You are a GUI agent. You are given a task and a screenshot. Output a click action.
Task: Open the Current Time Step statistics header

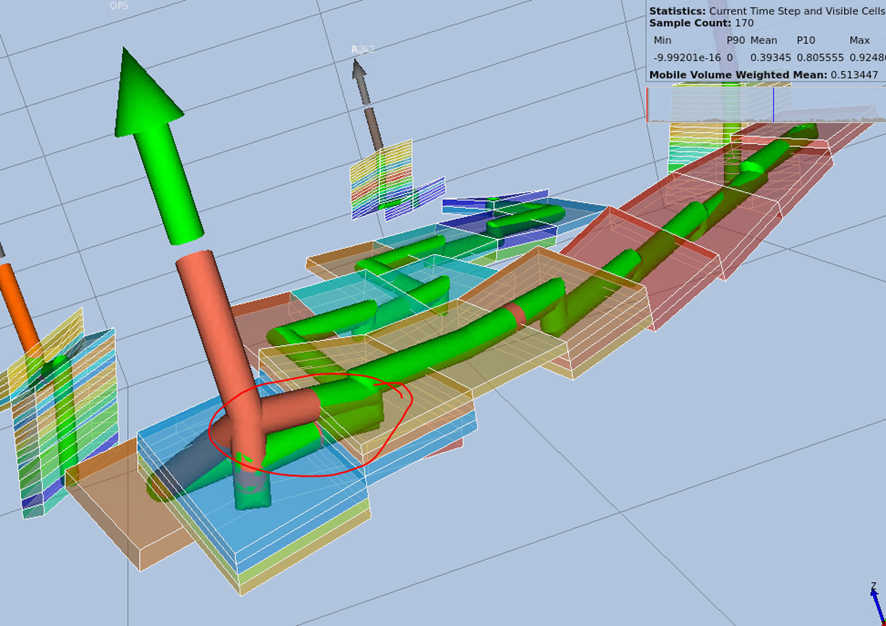click(760, 12)
